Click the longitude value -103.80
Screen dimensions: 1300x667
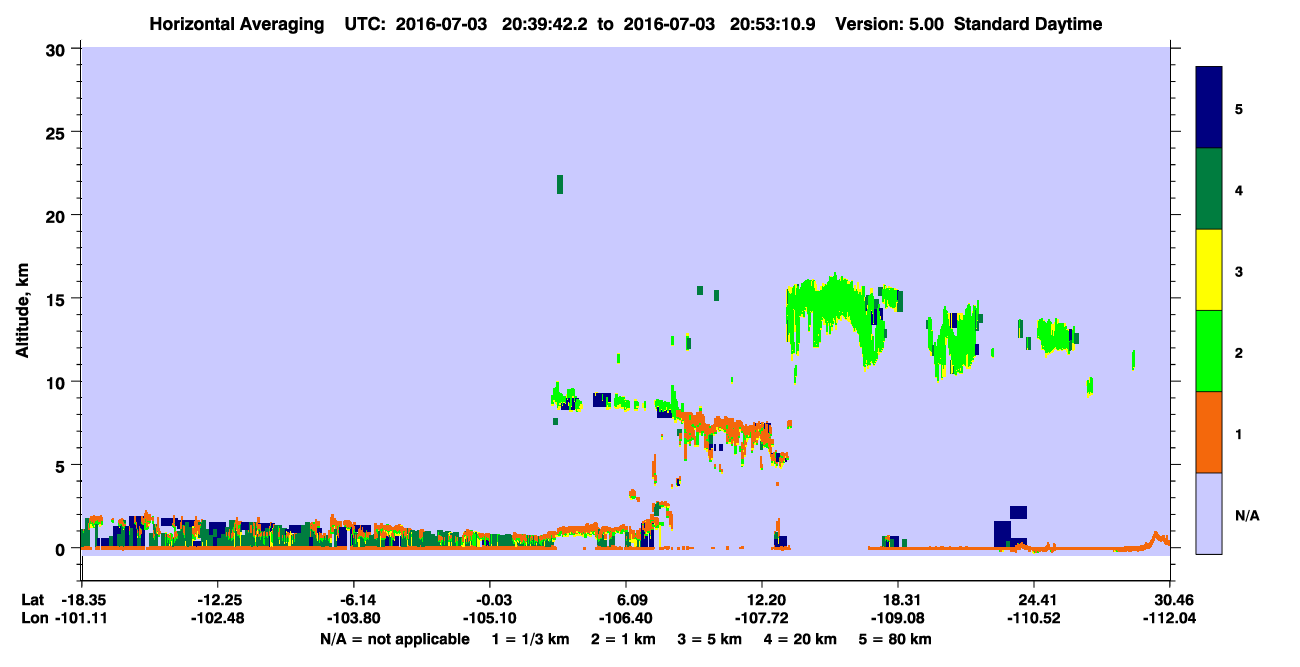[x=353, y=618]
